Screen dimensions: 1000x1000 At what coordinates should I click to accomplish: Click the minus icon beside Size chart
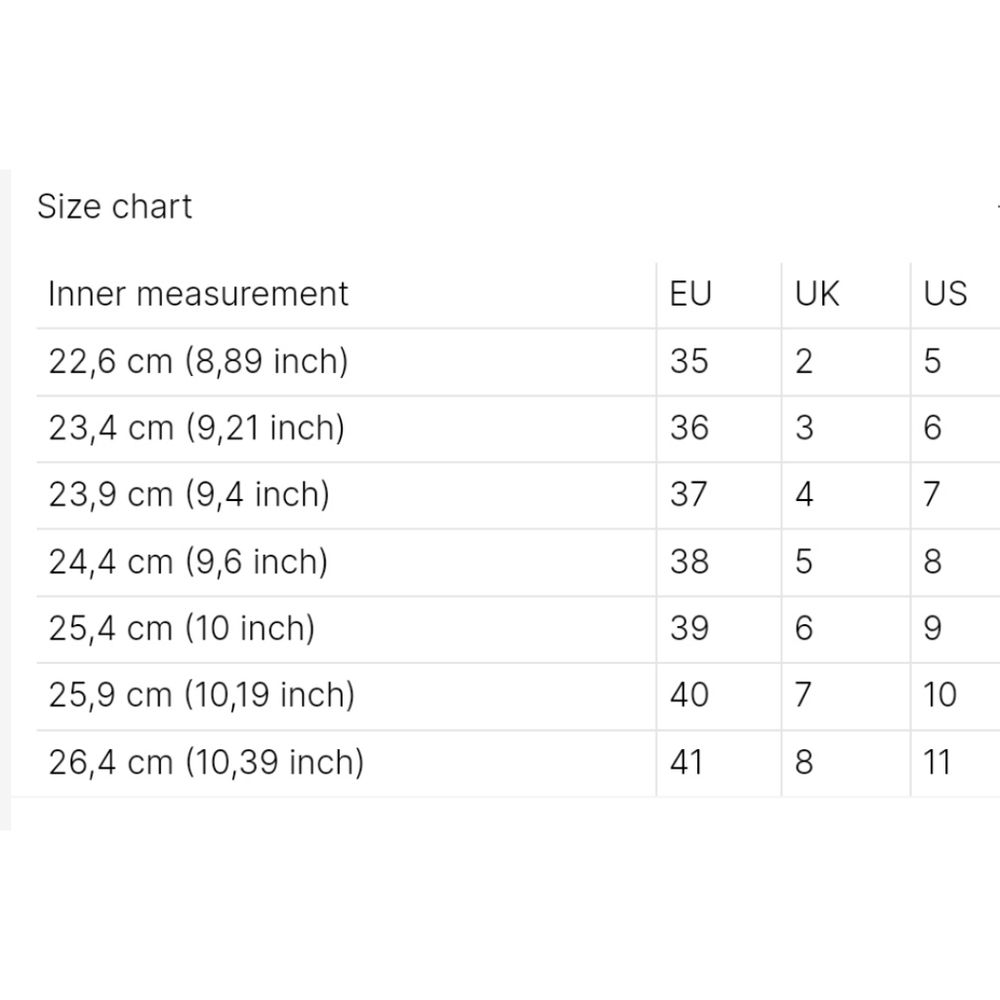[997, 207]
